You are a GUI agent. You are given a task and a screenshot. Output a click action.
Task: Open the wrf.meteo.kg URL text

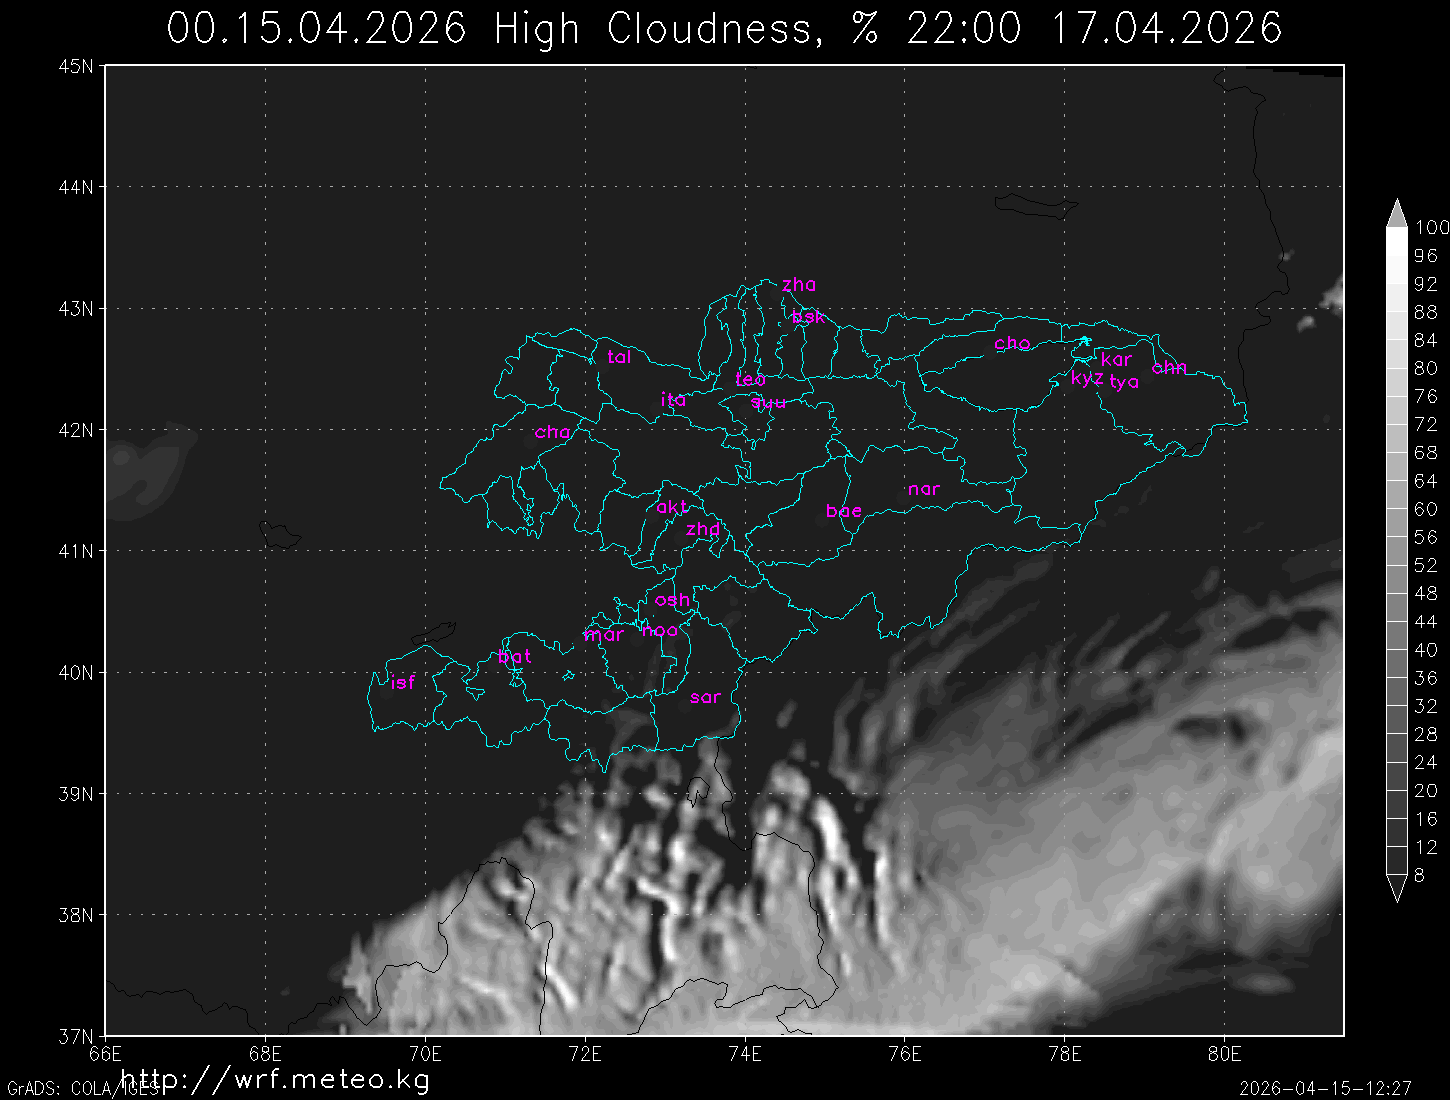275,1079
